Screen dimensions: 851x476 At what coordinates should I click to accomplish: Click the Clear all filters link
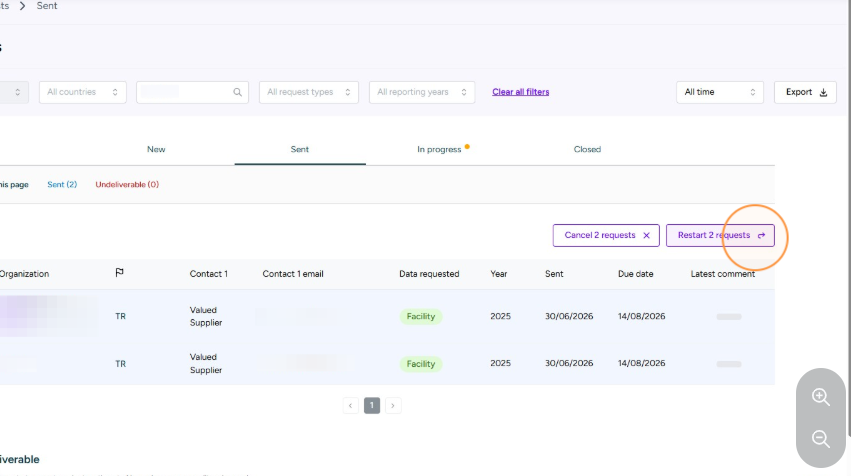[x=520, y=92]
